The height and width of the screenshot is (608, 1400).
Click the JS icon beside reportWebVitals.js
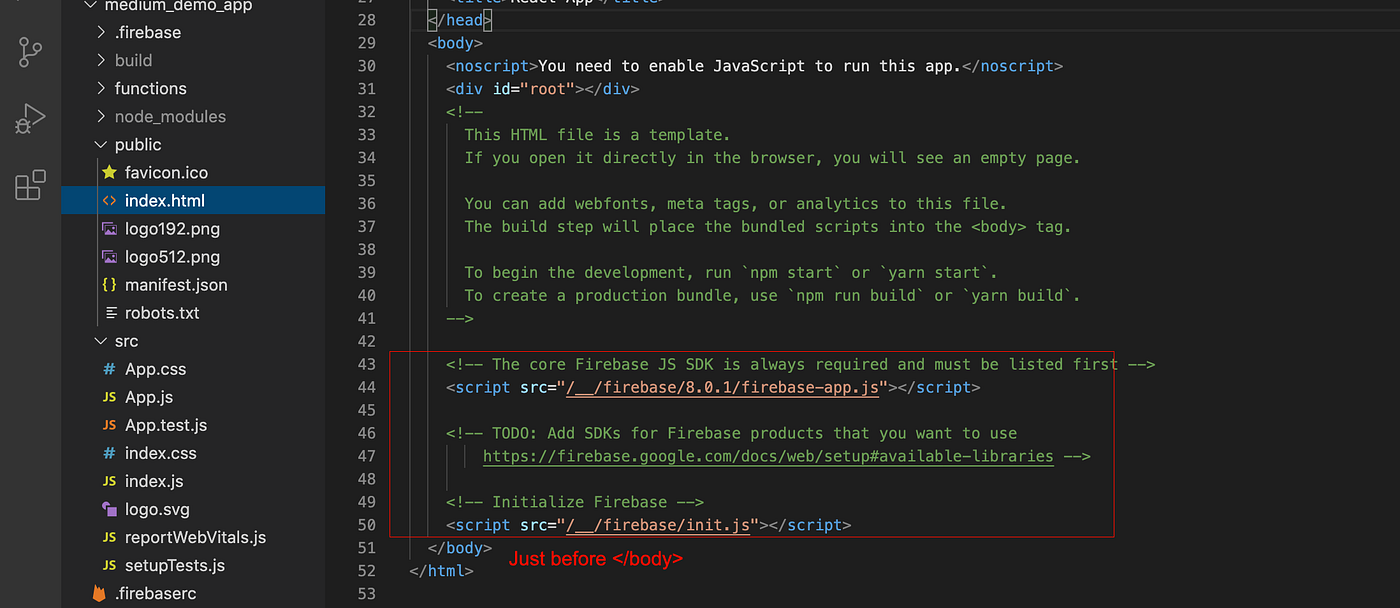pos(109,537)
